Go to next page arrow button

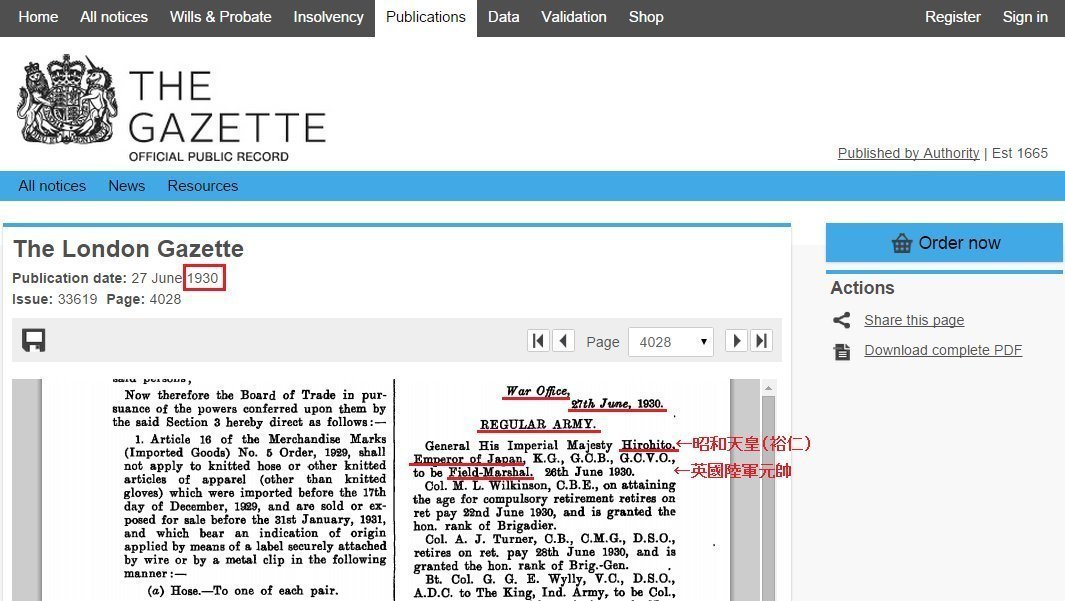(736, 340)
